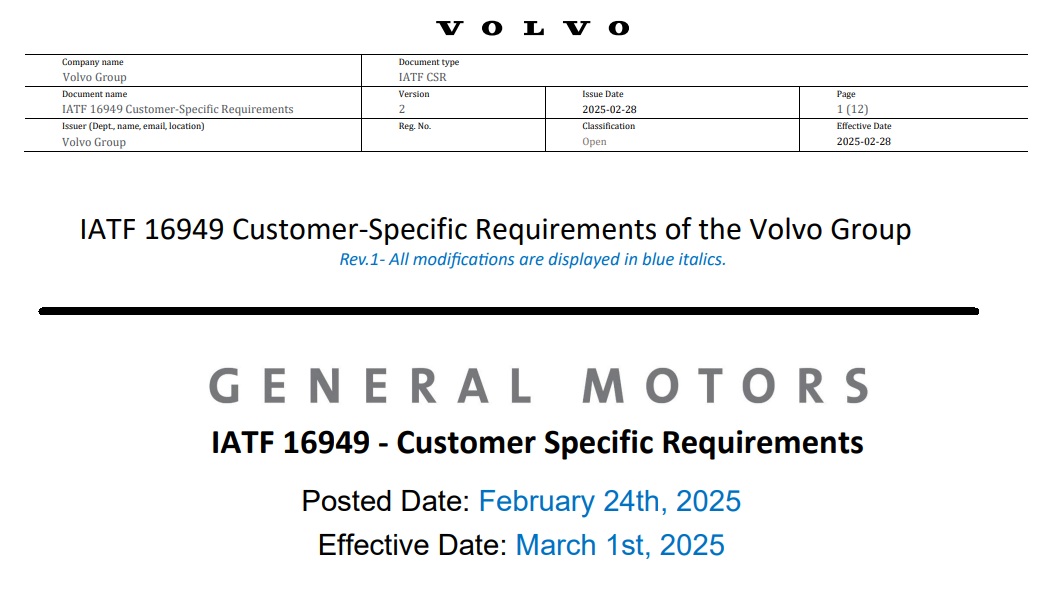1050x613 pixels.
Task: Click the Page value 1 (12)
Action: click(852, 109)
